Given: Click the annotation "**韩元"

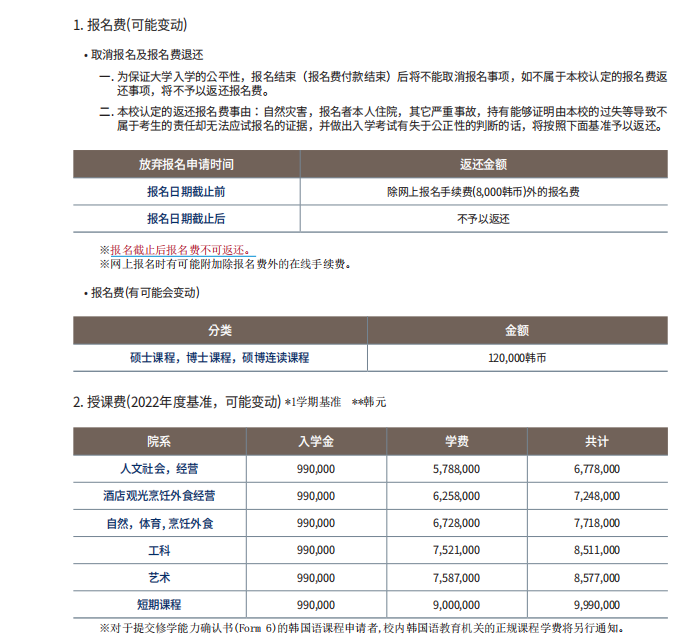Looking at the screenshot, I should coord(369,402).
